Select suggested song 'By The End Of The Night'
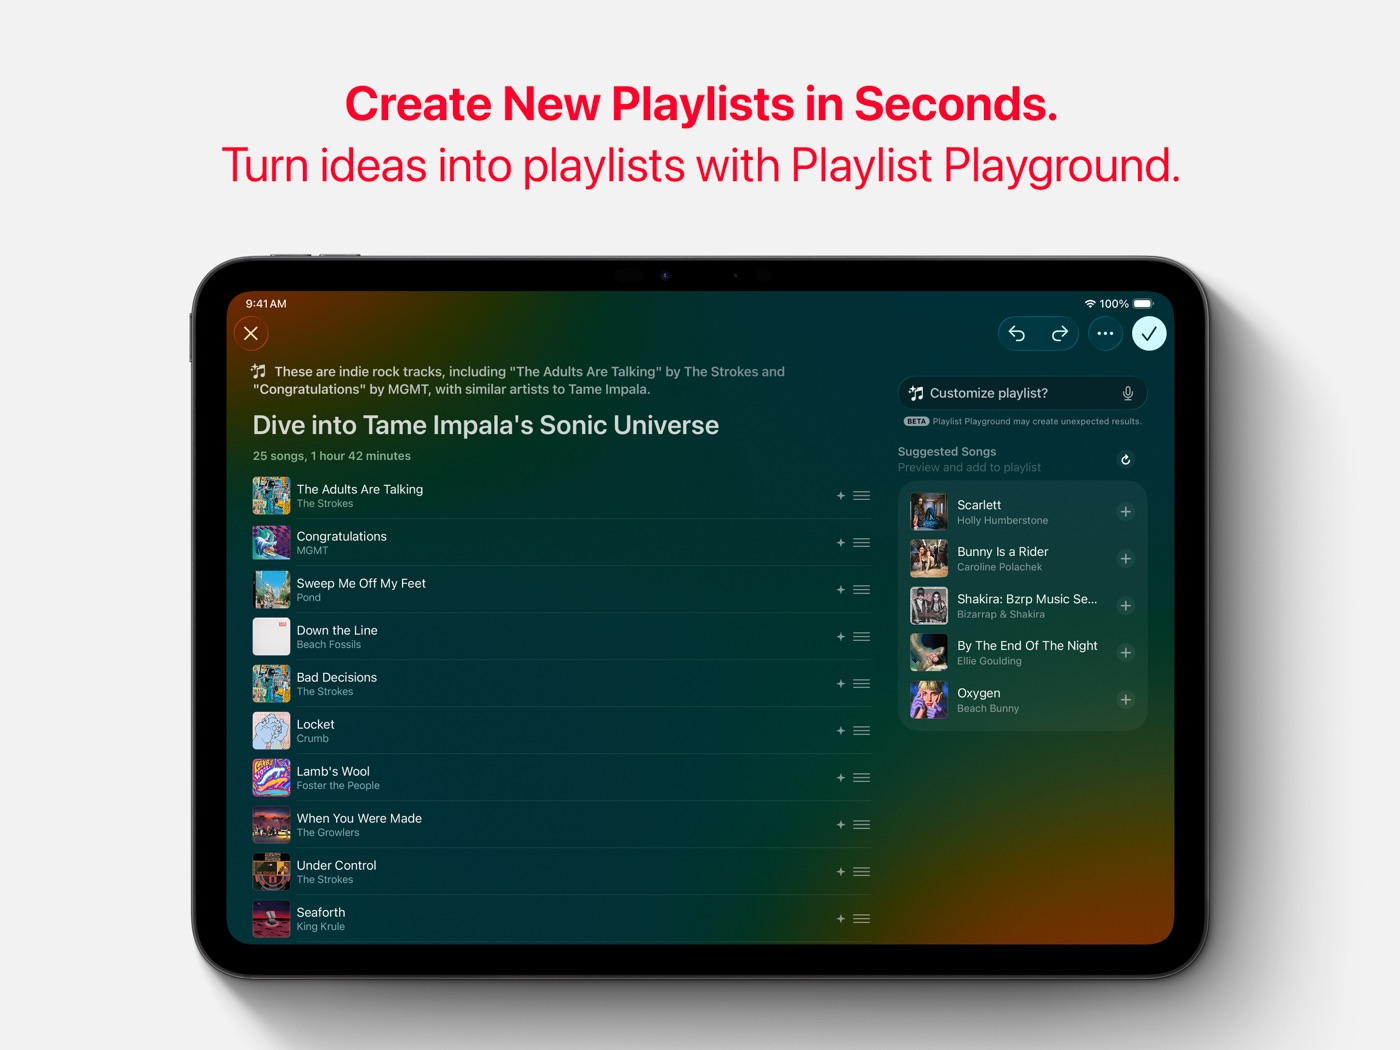Image resolution: width=1400 pixels, height=1050 pixels. 1027,646
